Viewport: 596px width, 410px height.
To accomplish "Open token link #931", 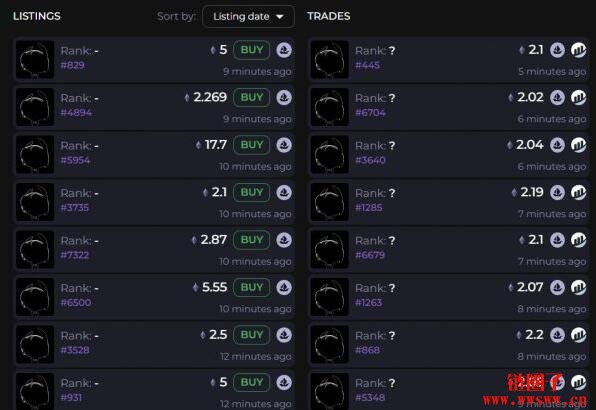I will 71,397.
